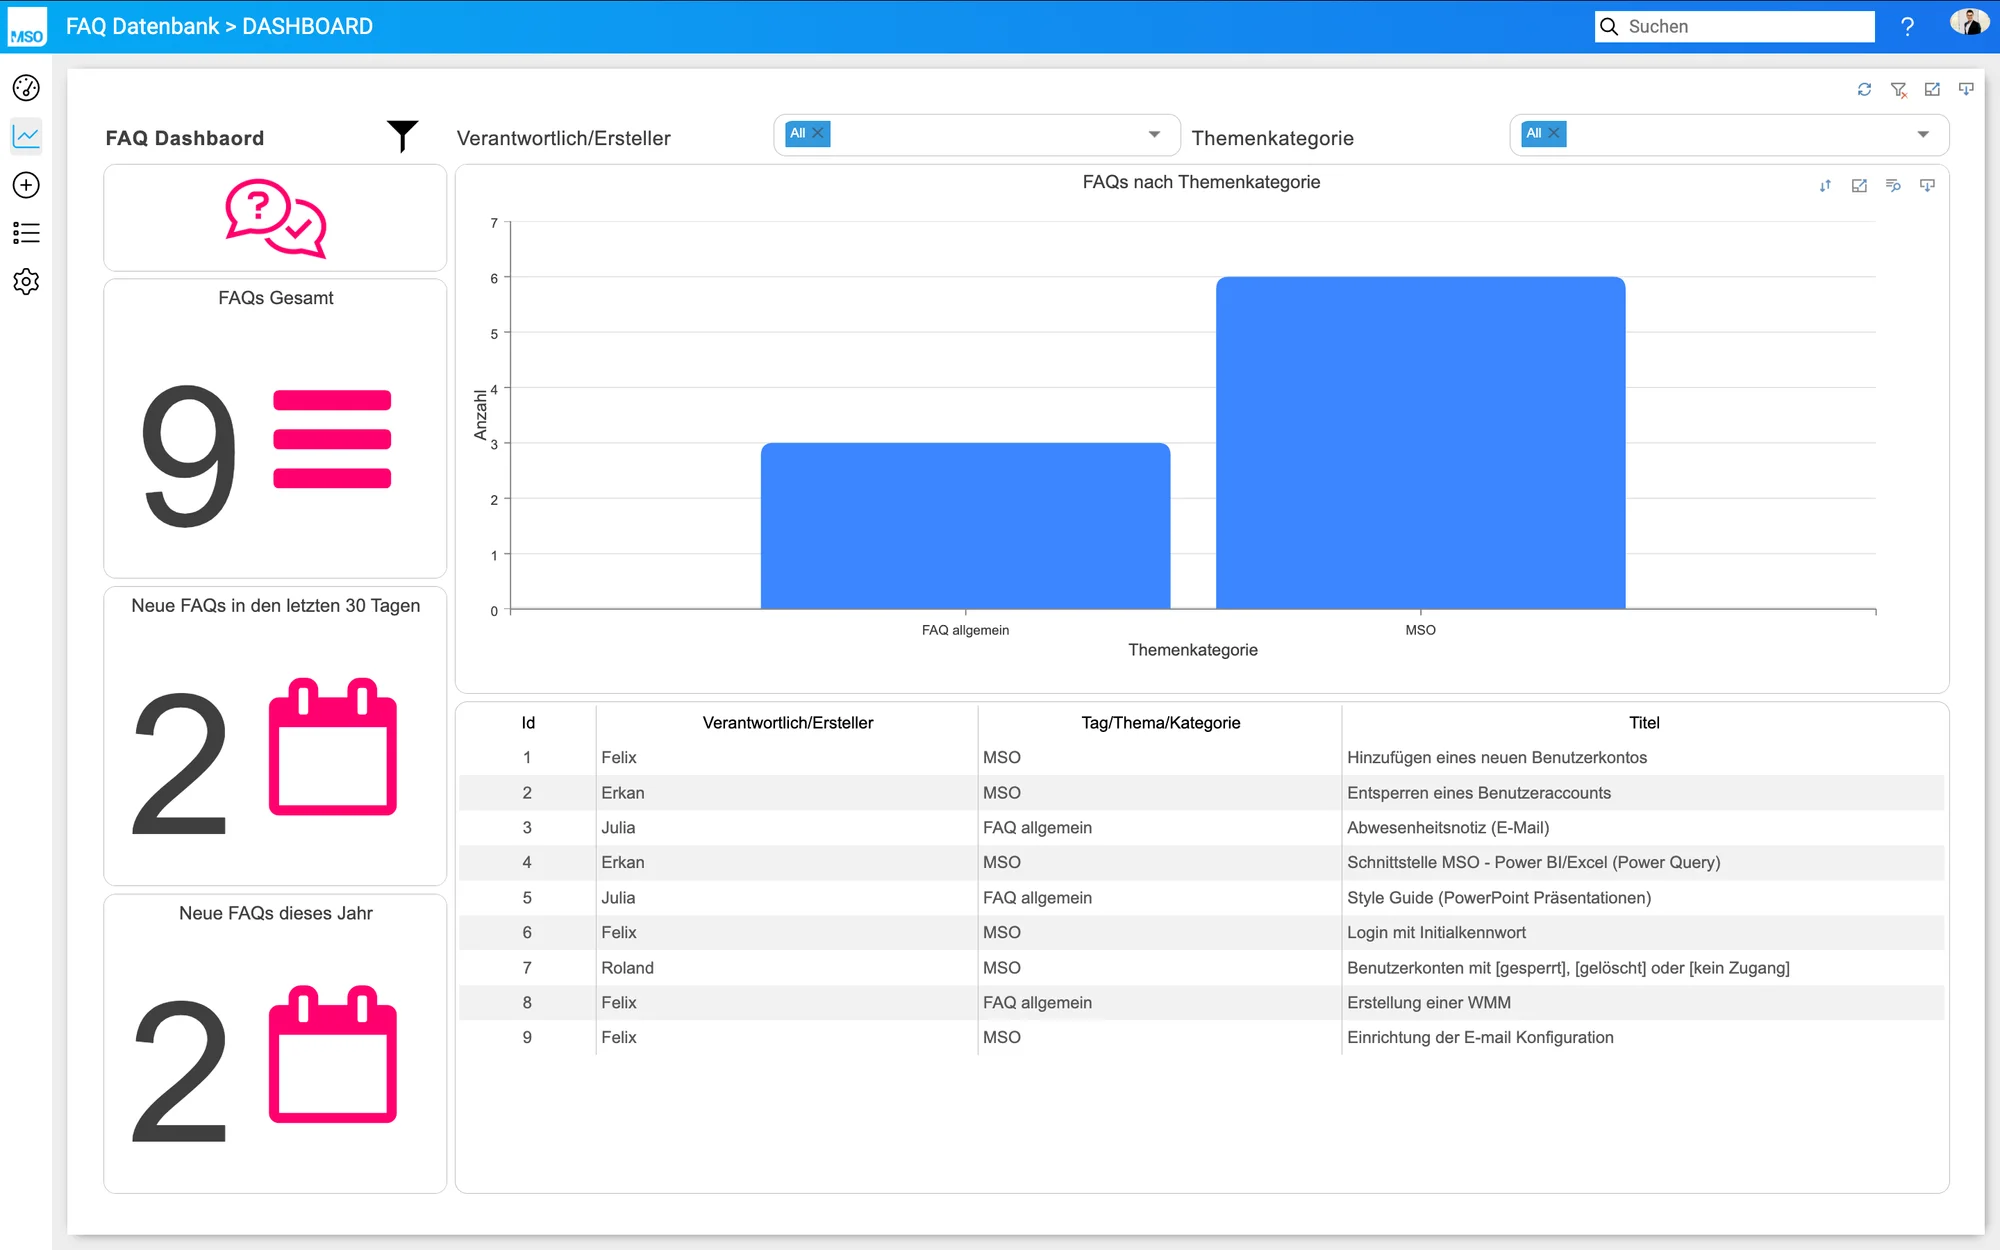Open the chart data search icon
The height and width of the screenshot is (1250, 2000).
click(1893, 186)
